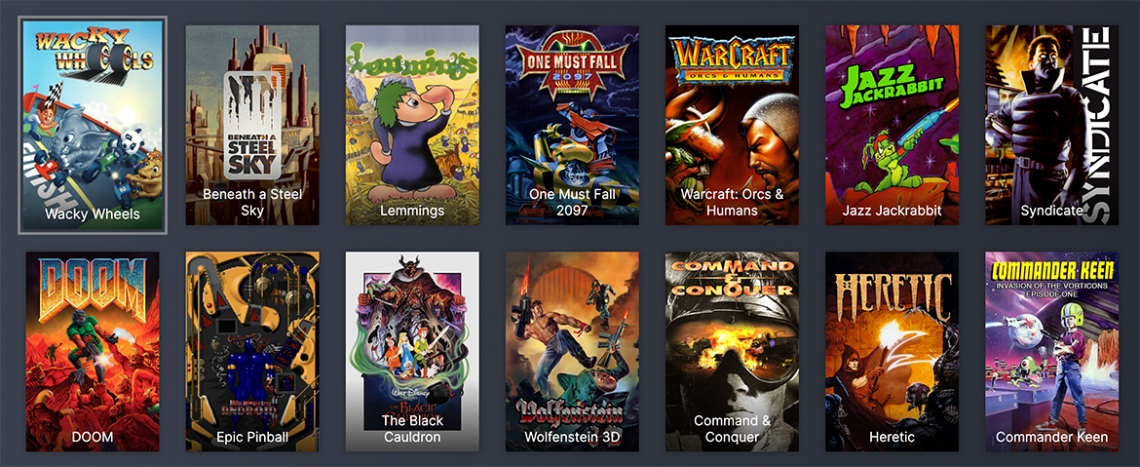The image size is (1140, 467).
Task: Select the DOOM cover
Action: pos(92,351)
